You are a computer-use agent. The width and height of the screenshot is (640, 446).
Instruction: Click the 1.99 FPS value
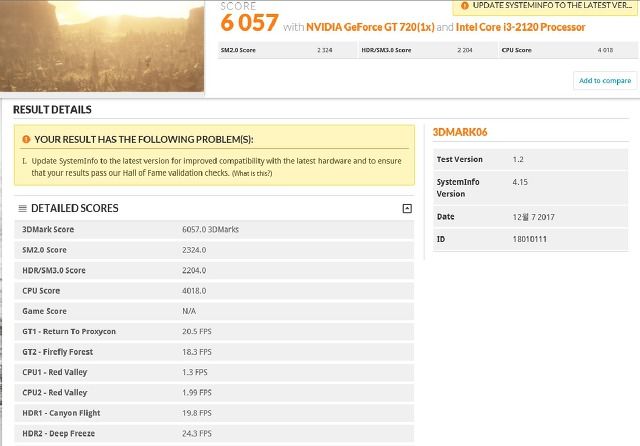coord(197,393)
